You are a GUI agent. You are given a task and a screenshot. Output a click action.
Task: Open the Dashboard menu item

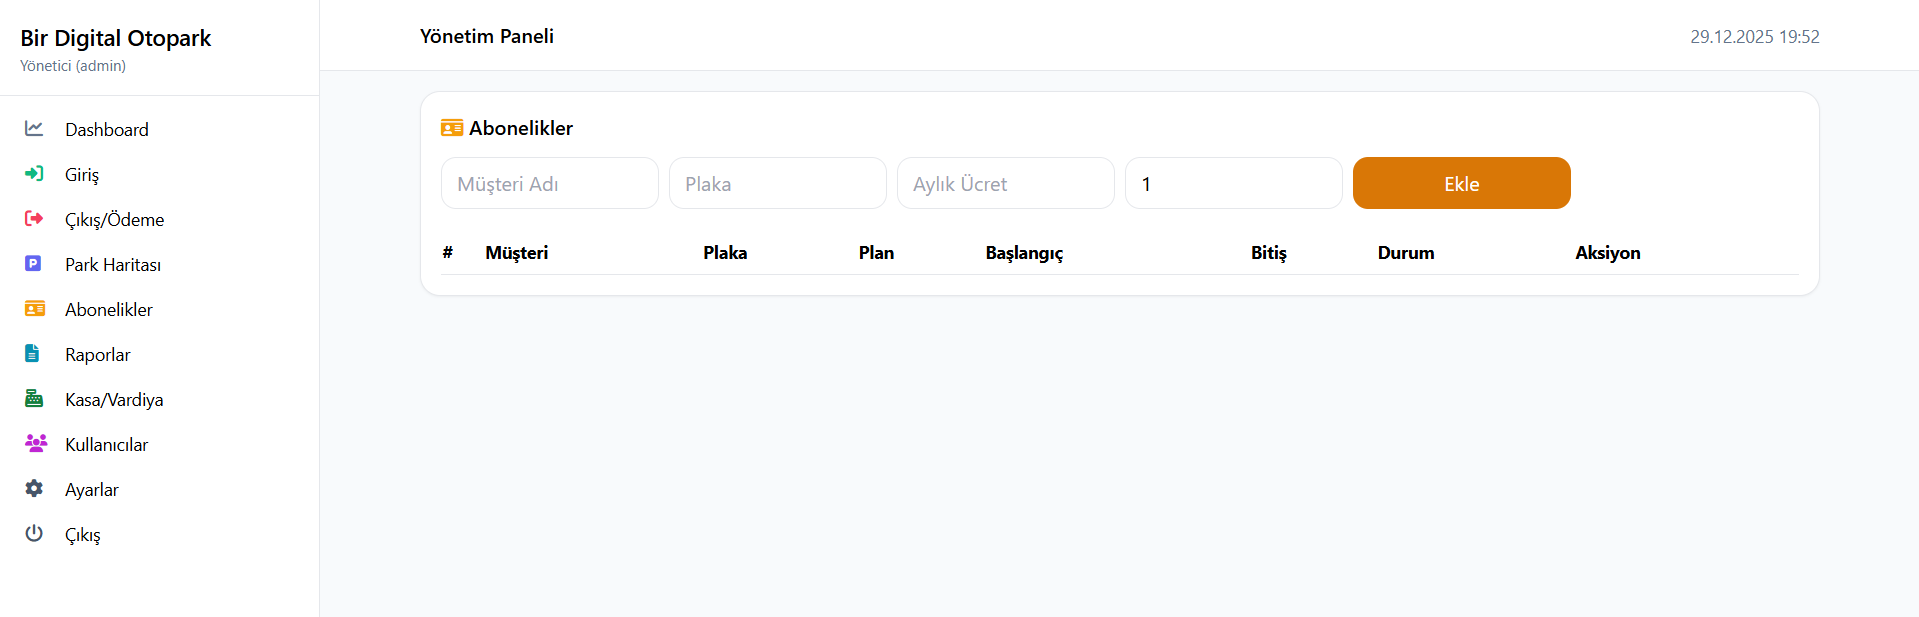(107, 130)
